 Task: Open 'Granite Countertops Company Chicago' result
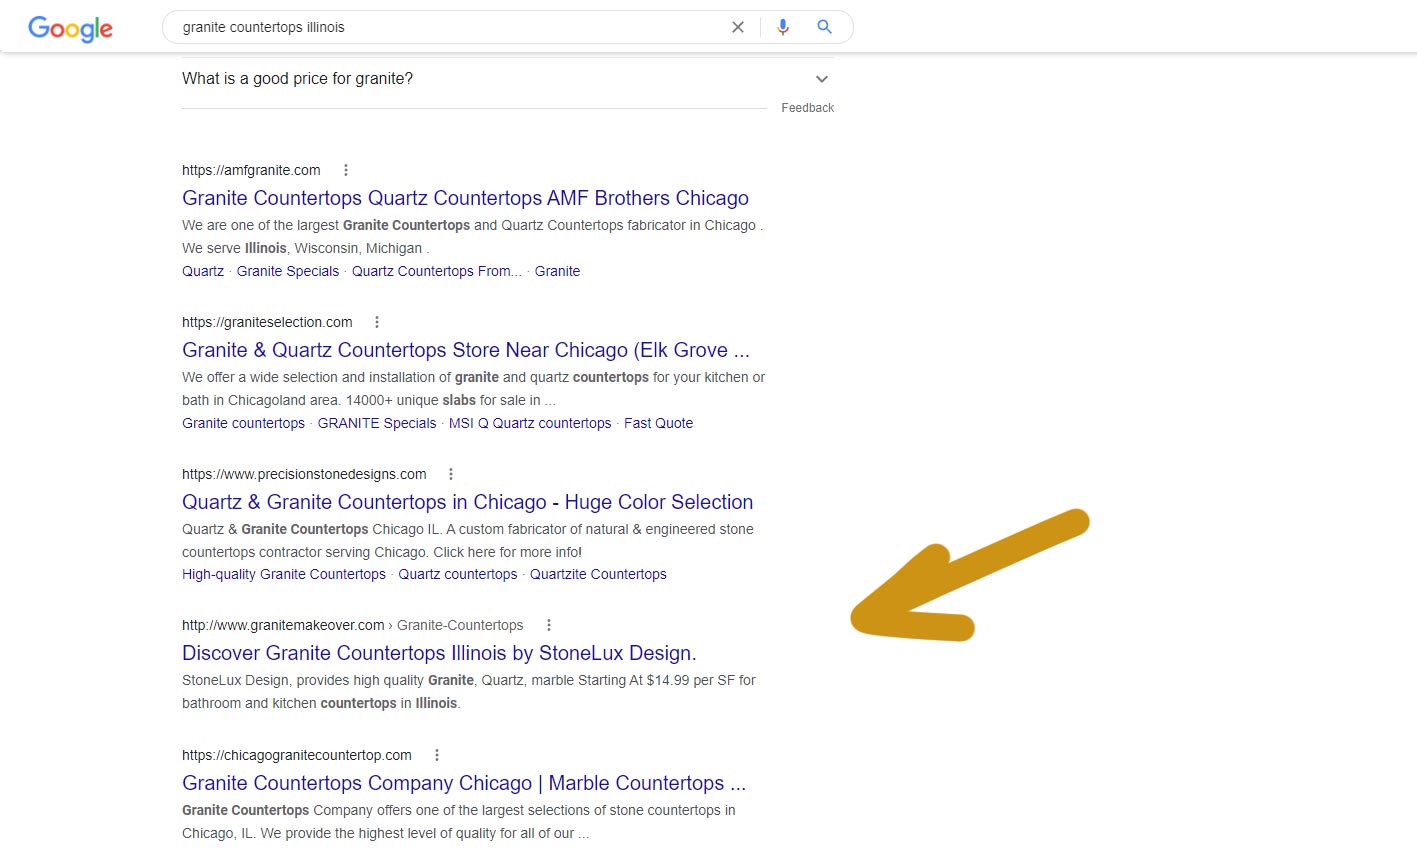click(x=463, y=783)
